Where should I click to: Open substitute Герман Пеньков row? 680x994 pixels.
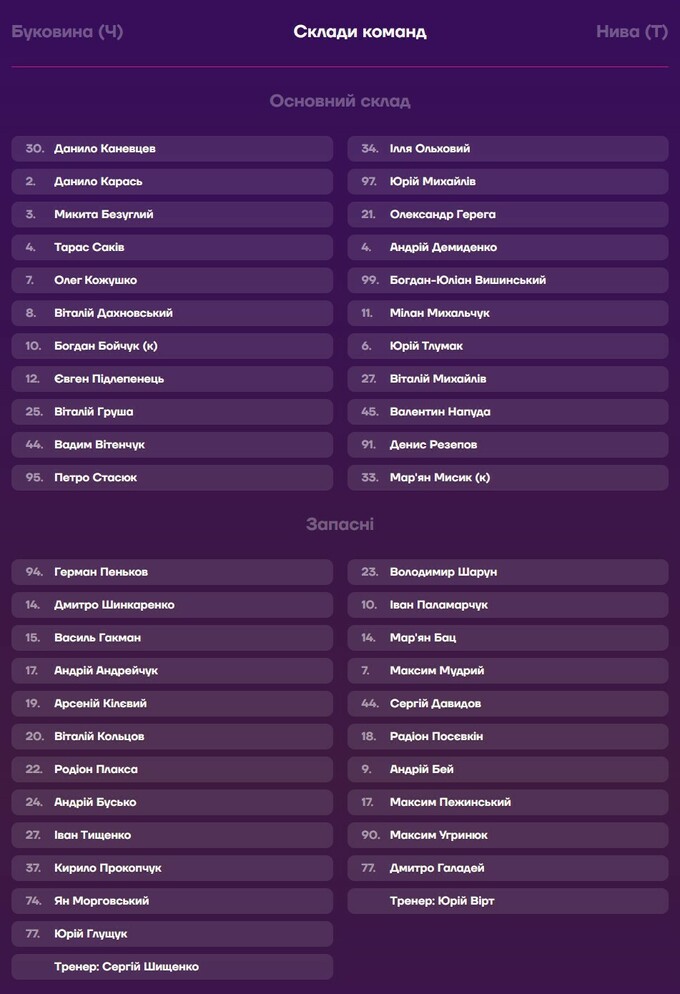[172, 572]
